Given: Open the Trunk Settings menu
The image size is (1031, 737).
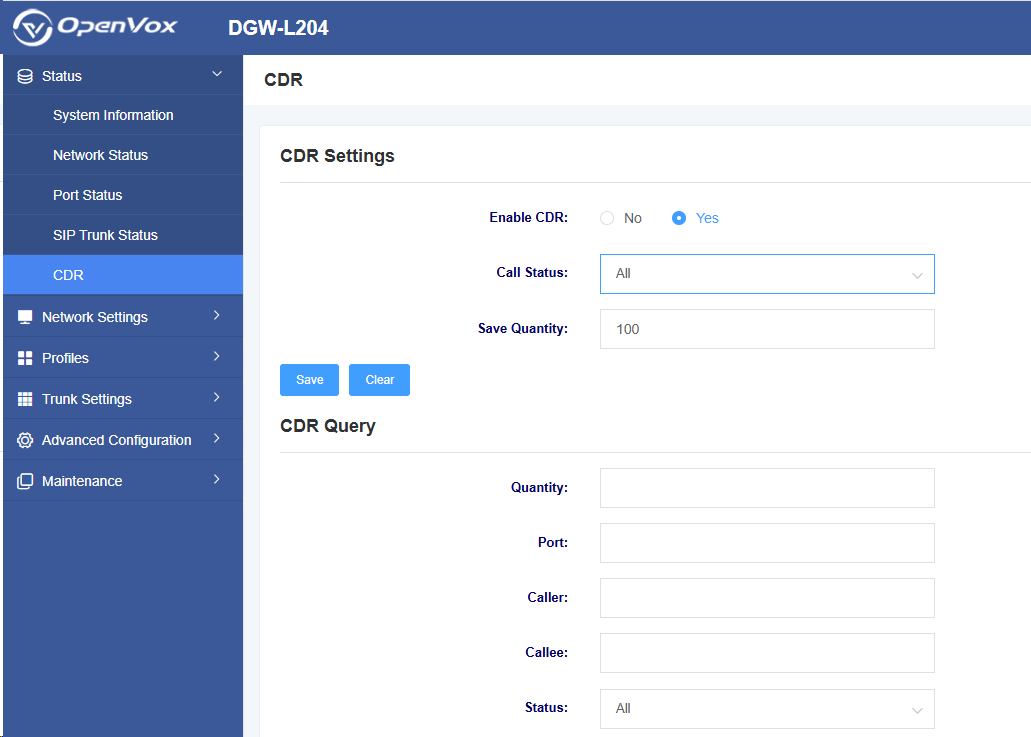Looking at the screenshot, I should [x=123, y=399].
